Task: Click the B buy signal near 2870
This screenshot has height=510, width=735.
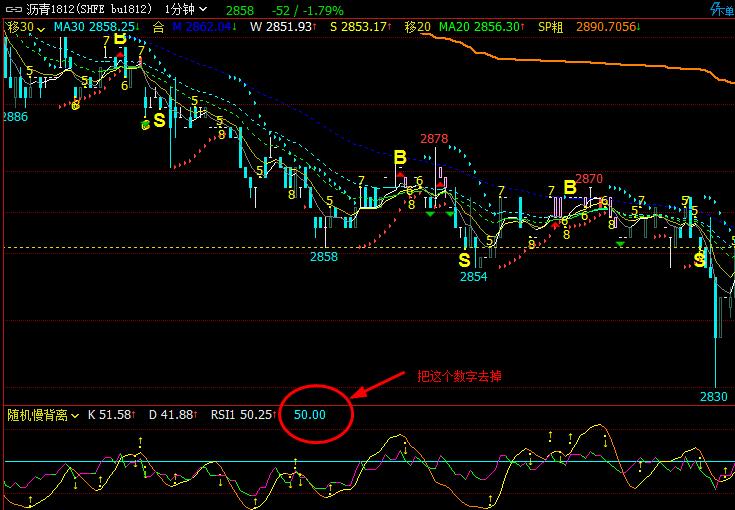Action: point(570,188)
